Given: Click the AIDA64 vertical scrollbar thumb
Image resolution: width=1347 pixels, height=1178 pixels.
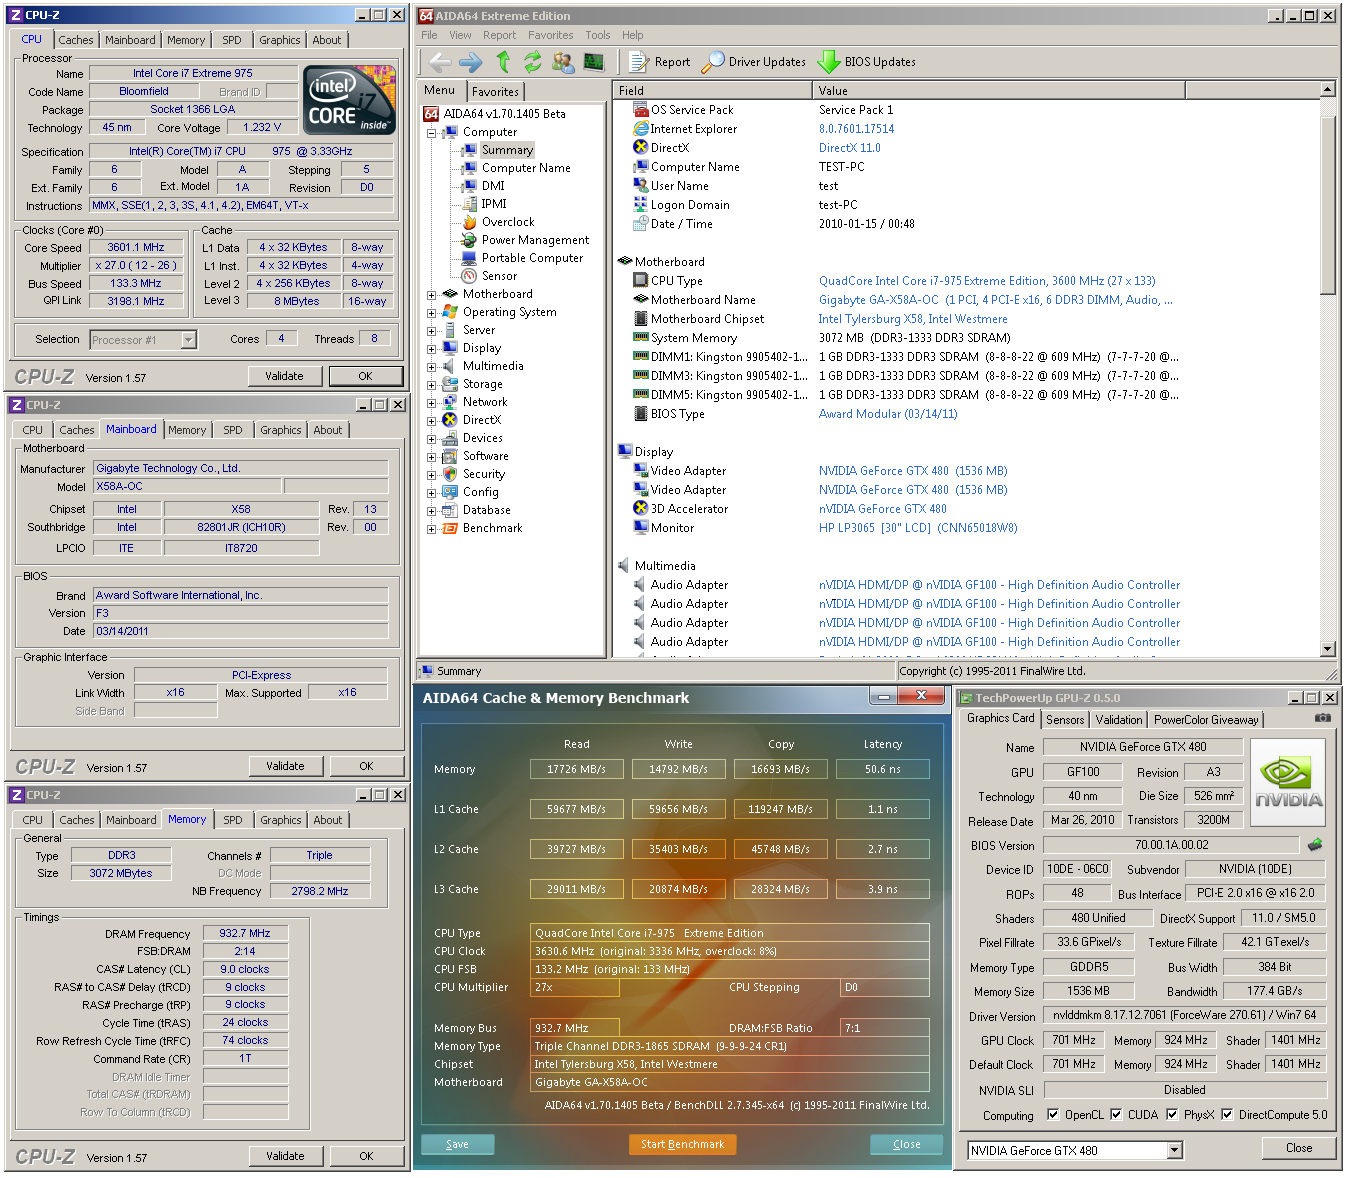Looking at the screenshot, I should [1328, 205].
